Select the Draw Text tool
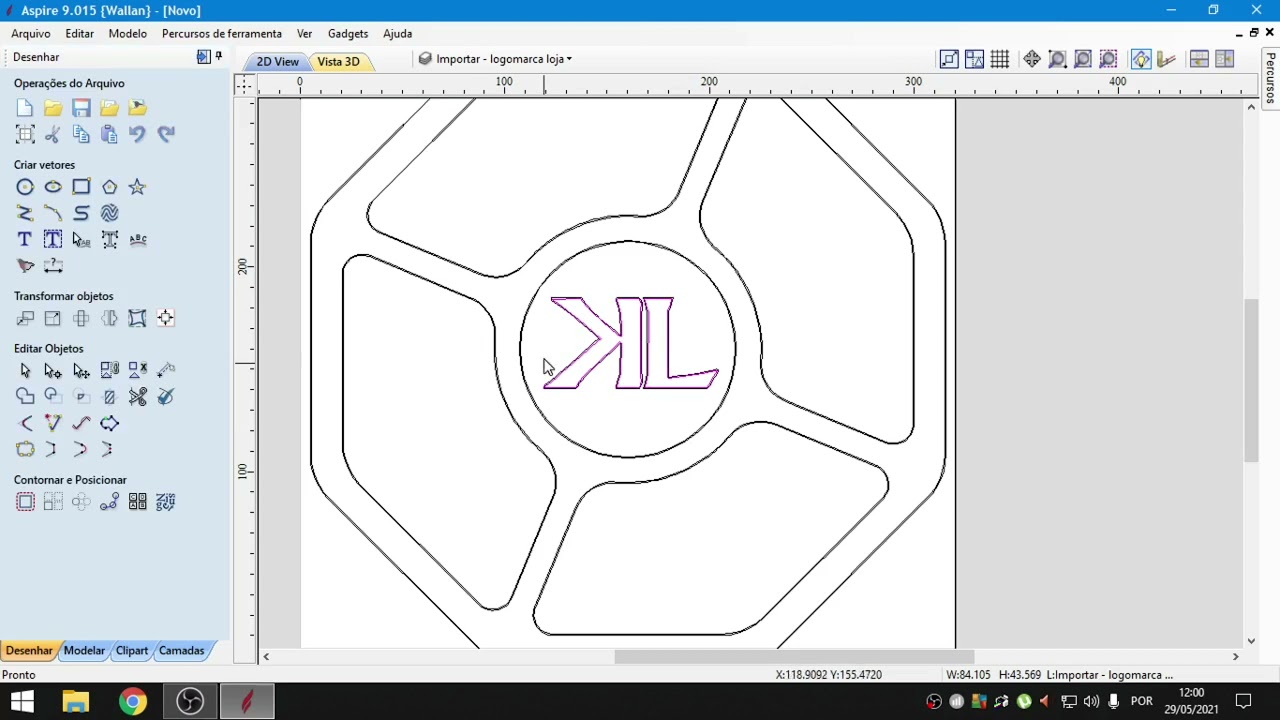Screen dimensions: 1280x720 coord(25,239)
